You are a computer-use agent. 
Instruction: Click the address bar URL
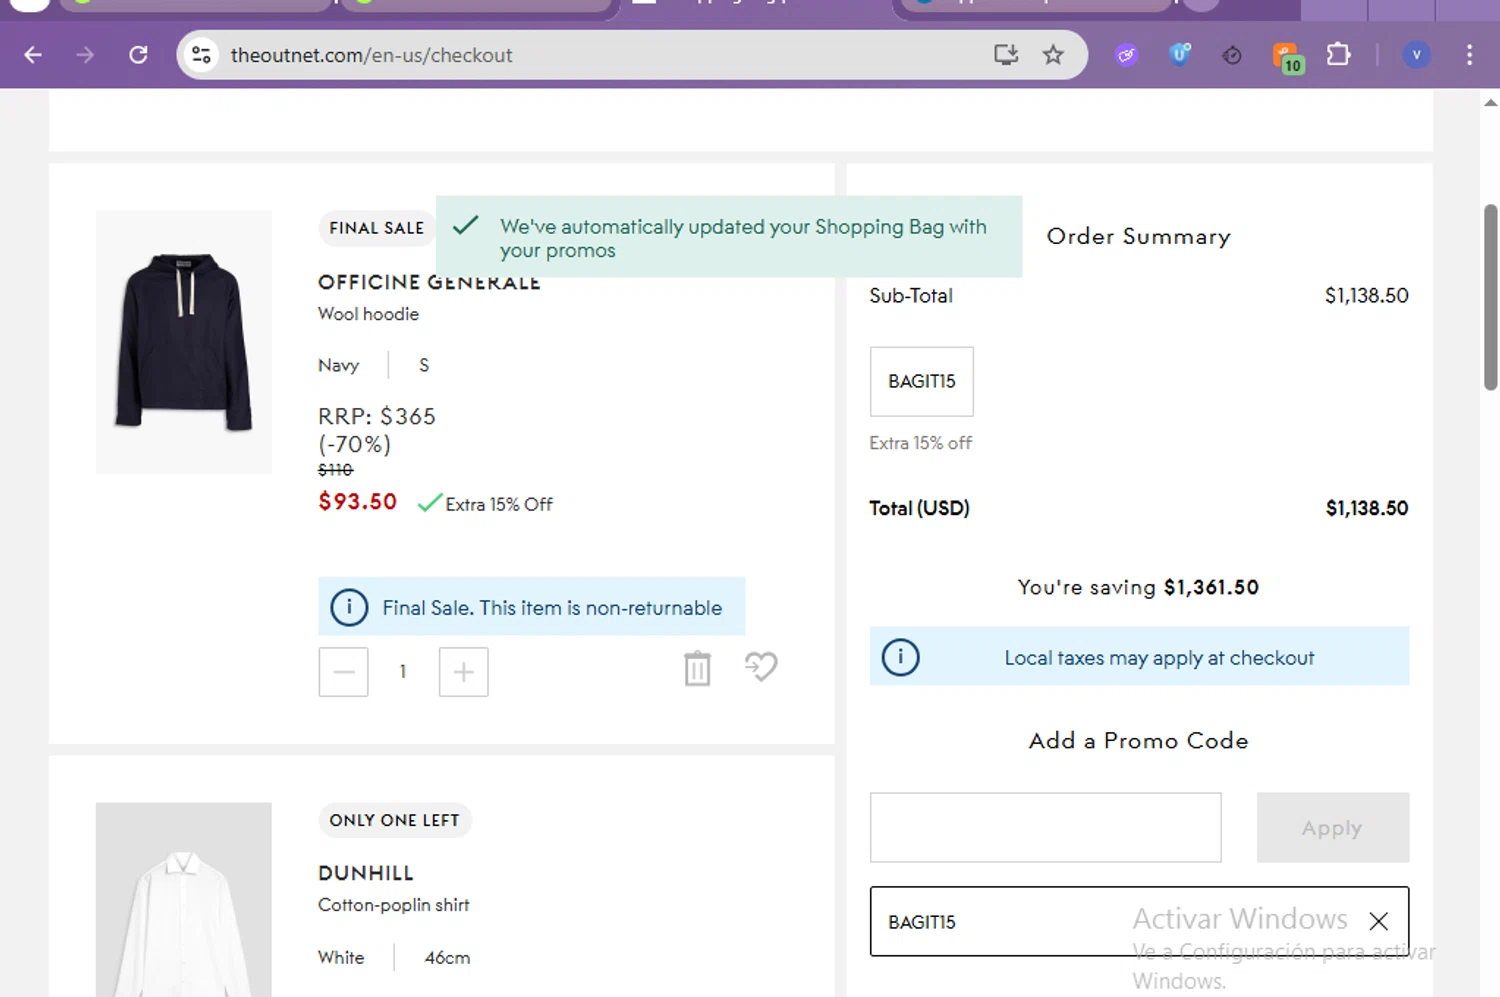click(371, 55)
